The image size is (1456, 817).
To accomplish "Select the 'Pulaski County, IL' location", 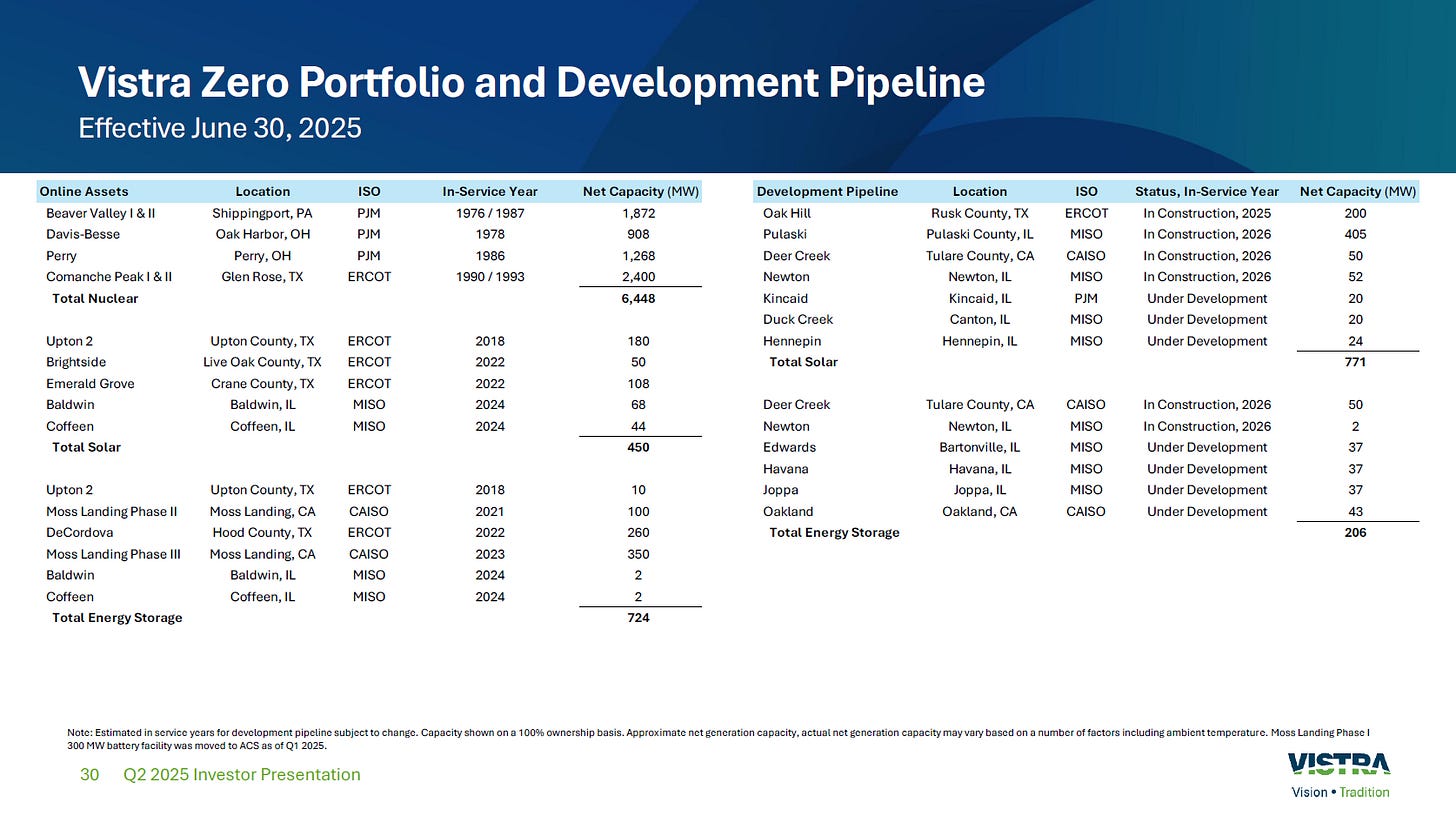I will [x=979, y=234].
